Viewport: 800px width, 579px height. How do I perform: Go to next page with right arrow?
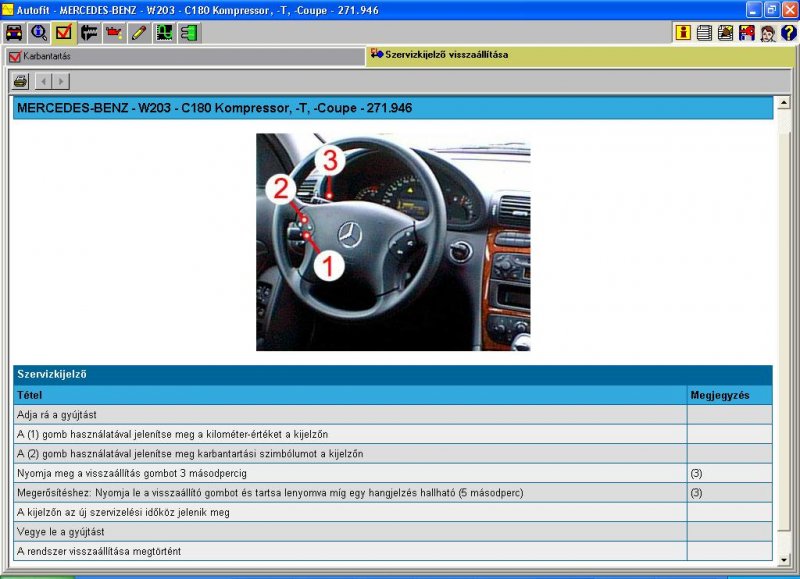61,81
